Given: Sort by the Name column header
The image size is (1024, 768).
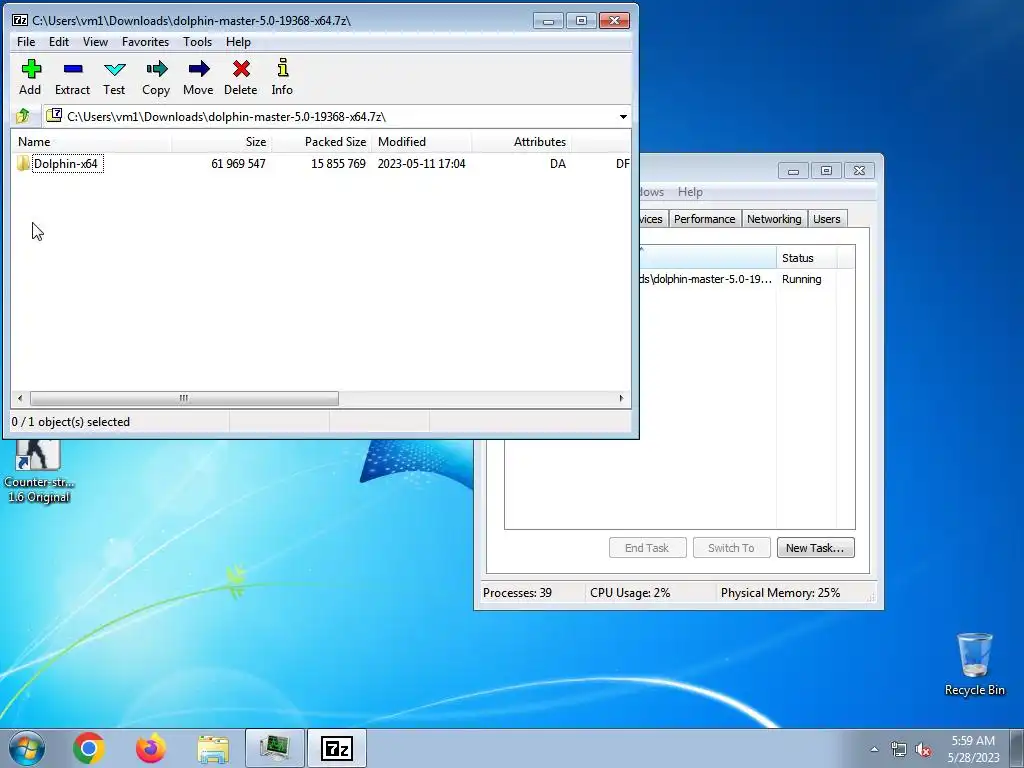Looking at the screenshot, I should click(91, 142).
